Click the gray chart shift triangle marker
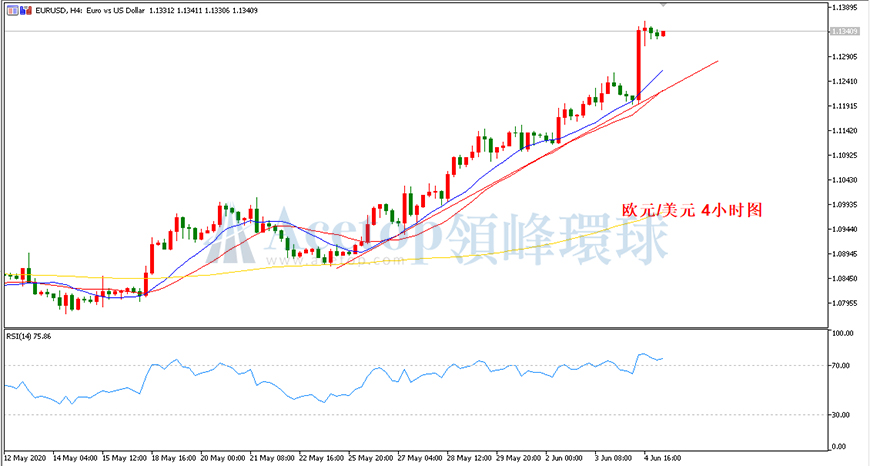The image size is (870, 466). pyautogui.click(x=664, y=4)
